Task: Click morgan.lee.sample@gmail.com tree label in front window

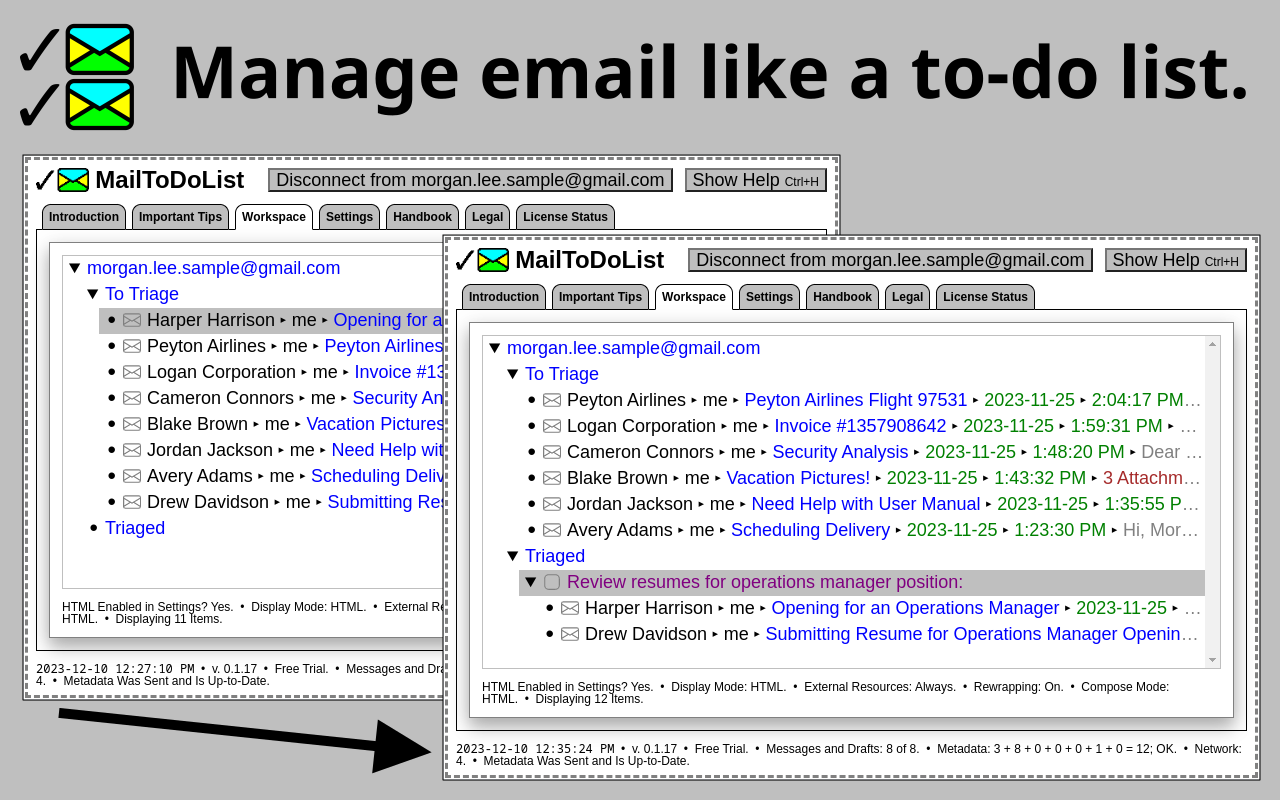Action: (633, 348)
